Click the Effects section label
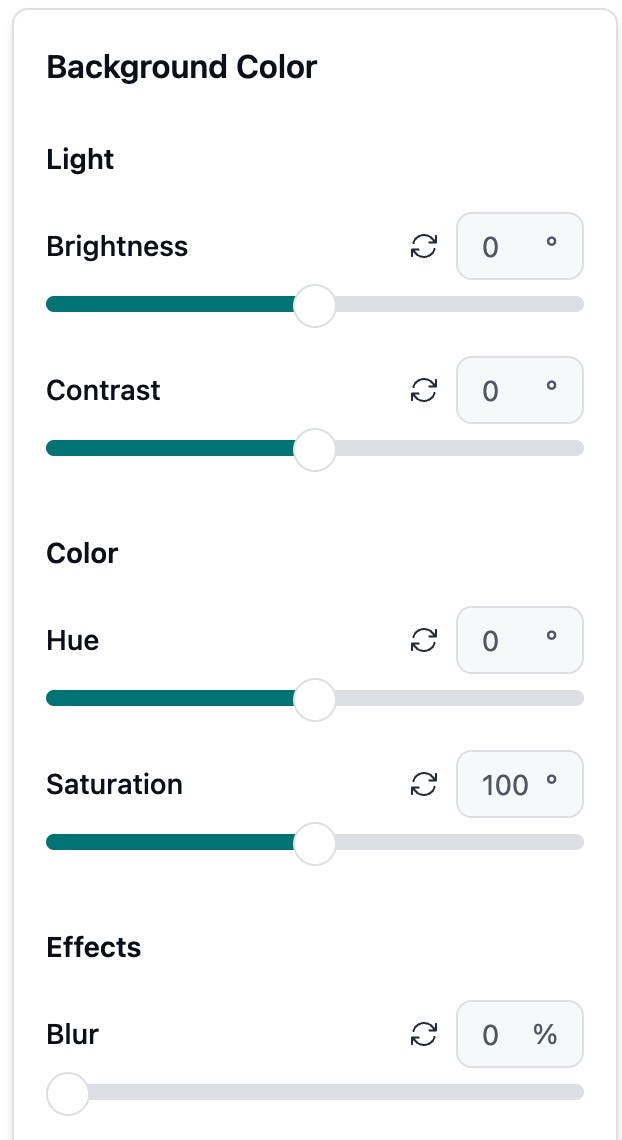Image resolution: width=622 pixels, height=1140 pixels. tap(94, 948)
